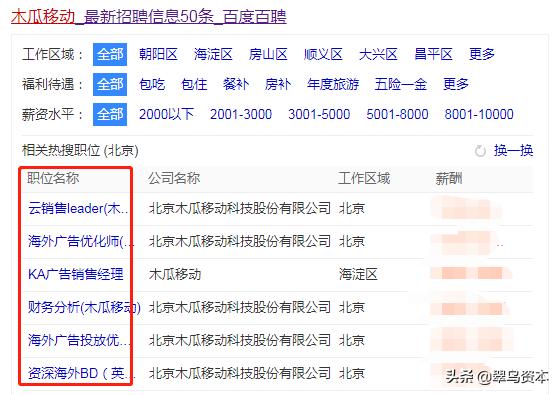Image resolution: width=560 pixels, height=395 pixels.
Task: Open the 海外广告投放优 job posting
Action: (79, 340)
